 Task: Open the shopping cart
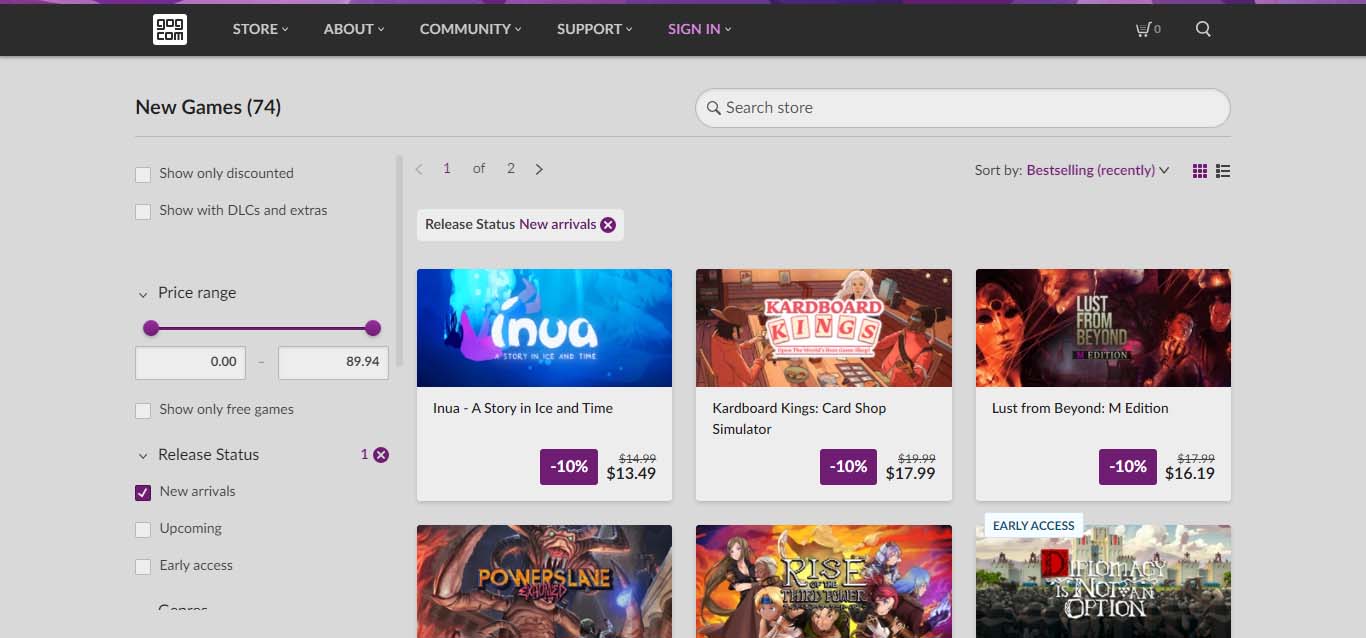pos(1146,29)
